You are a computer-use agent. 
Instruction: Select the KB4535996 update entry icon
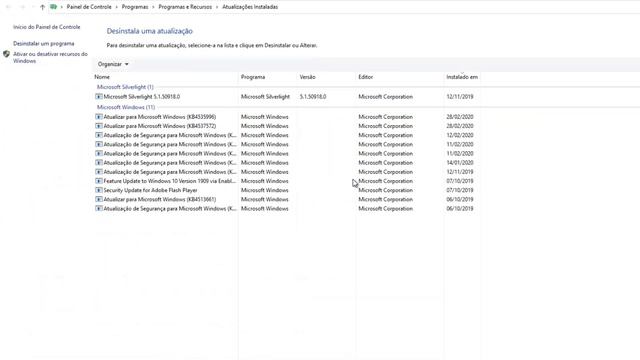[x=98, y=117]
